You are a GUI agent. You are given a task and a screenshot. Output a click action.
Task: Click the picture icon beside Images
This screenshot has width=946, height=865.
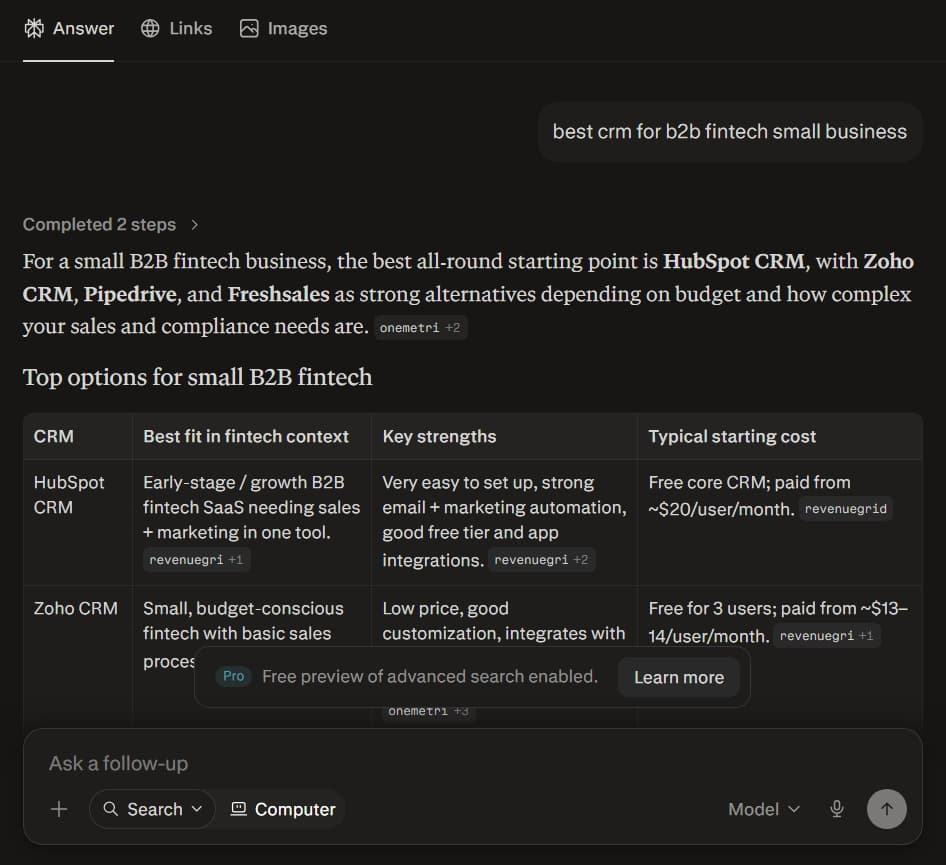coord(249,28)
